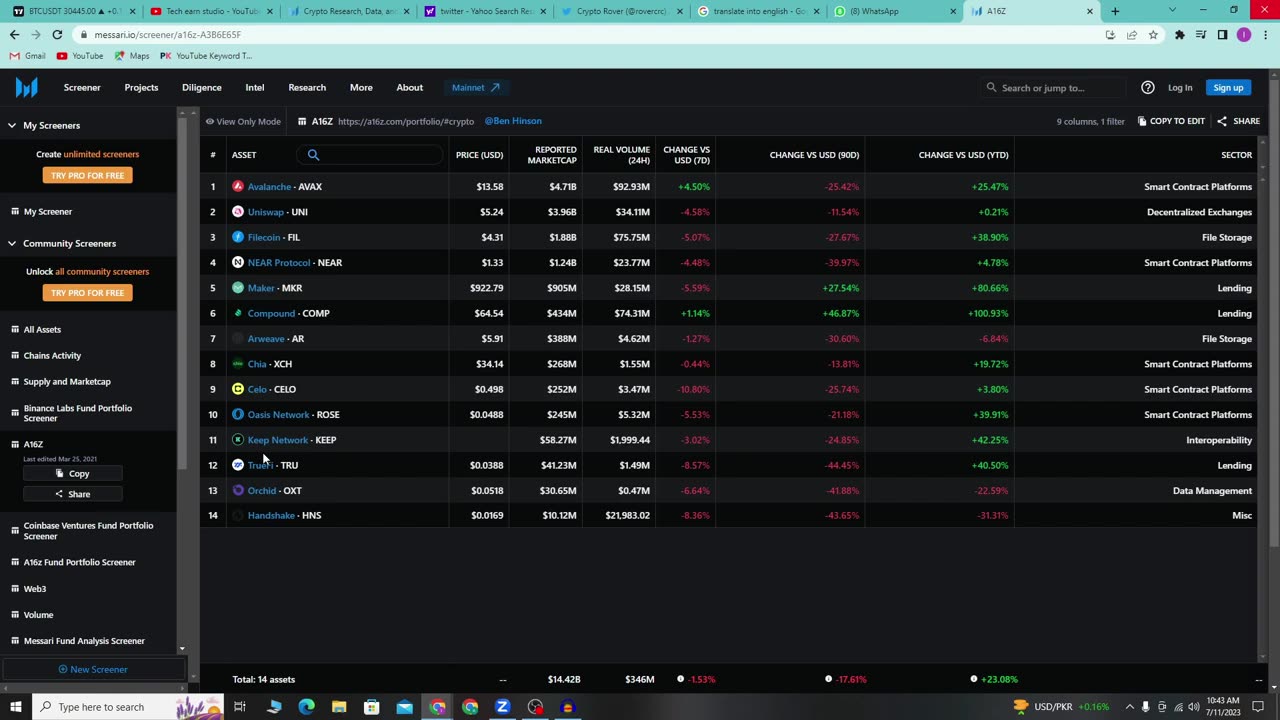This screenshot has height=720, width=1280.
Task: Click COPY TO EDIT button
Action: (1171, 121)
